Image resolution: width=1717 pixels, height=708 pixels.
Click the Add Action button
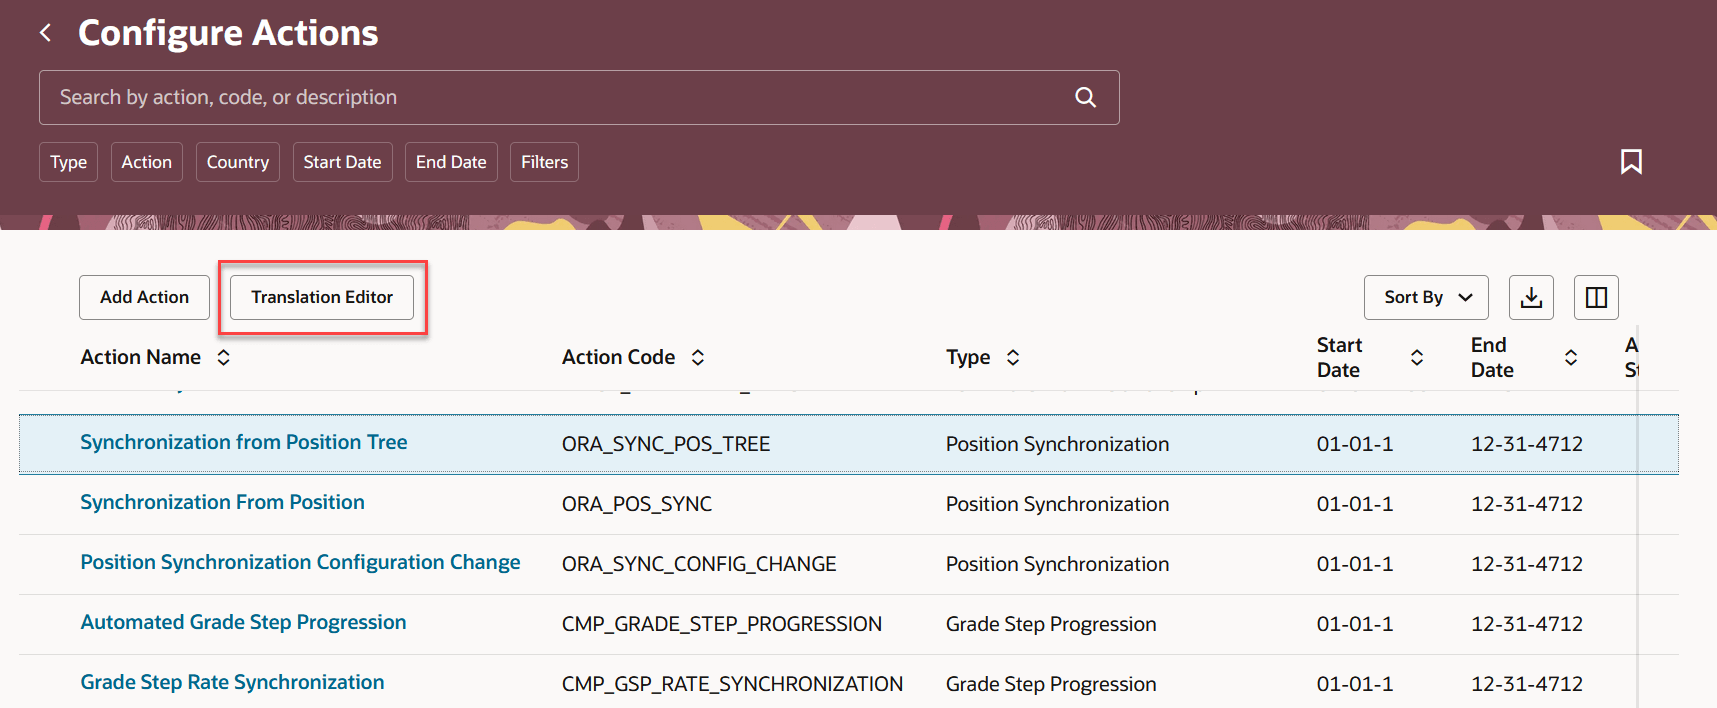pos(144,297)
